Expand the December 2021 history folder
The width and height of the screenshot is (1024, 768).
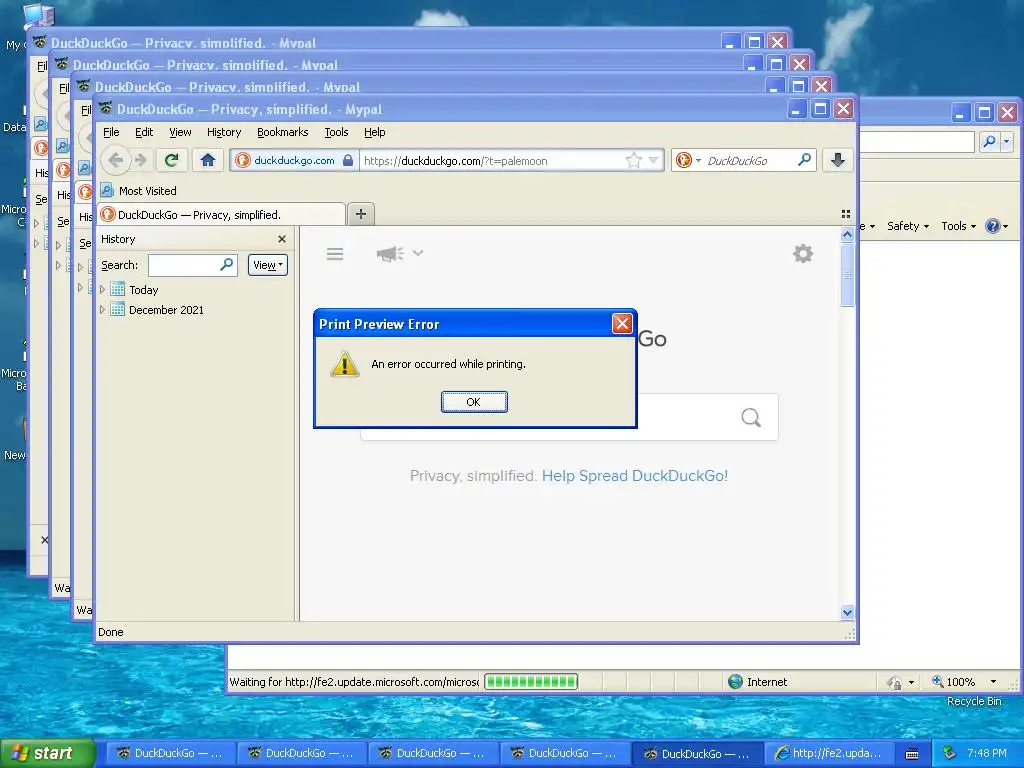pos(103,310)
